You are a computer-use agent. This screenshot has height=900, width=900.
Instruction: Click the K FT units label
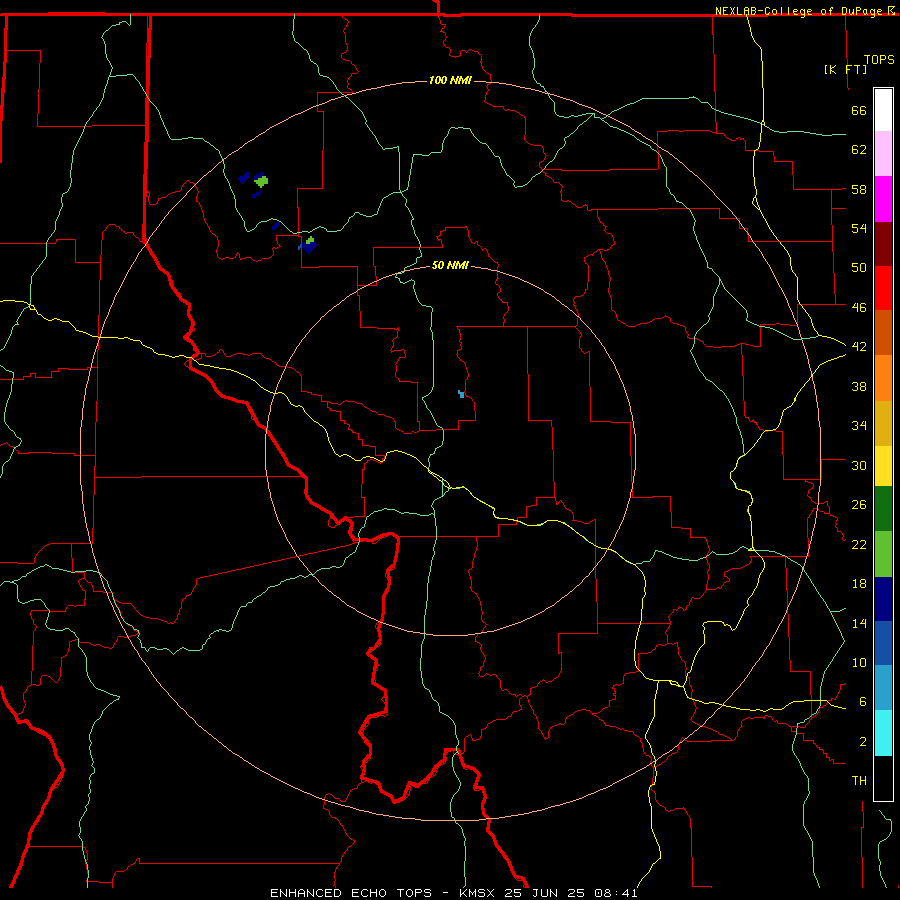845,69
